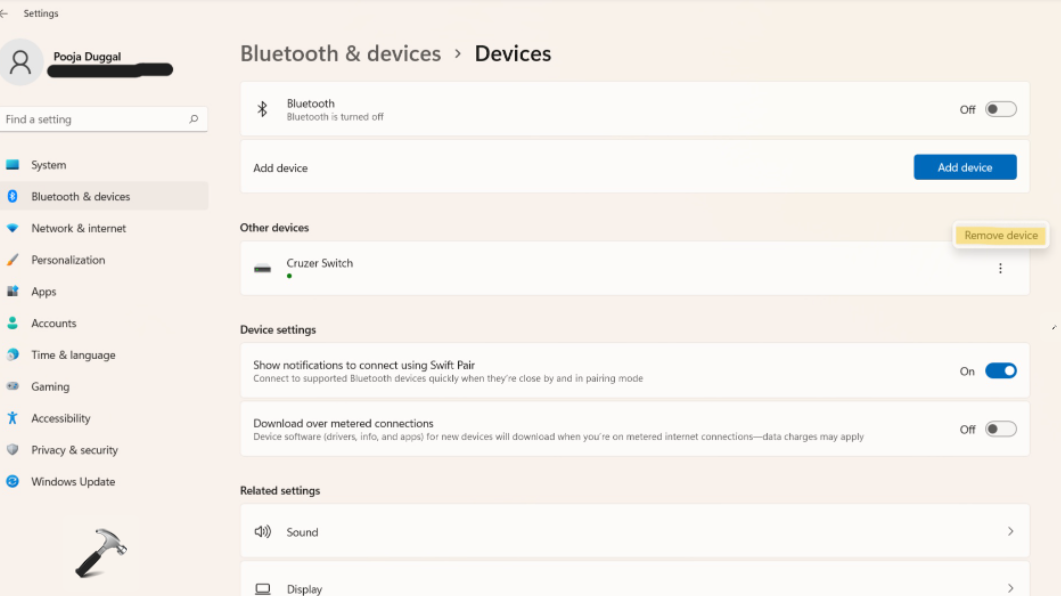Open the three-dot menu for Cruzer Switch
The height and width of the screenshot is (596, 1061).
1000,268
